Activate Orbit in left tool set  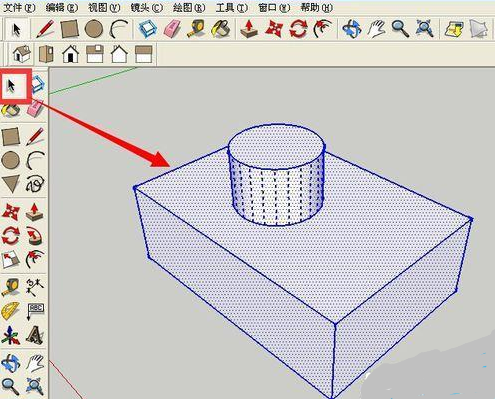pyautogui.click(x=11, y=363)
